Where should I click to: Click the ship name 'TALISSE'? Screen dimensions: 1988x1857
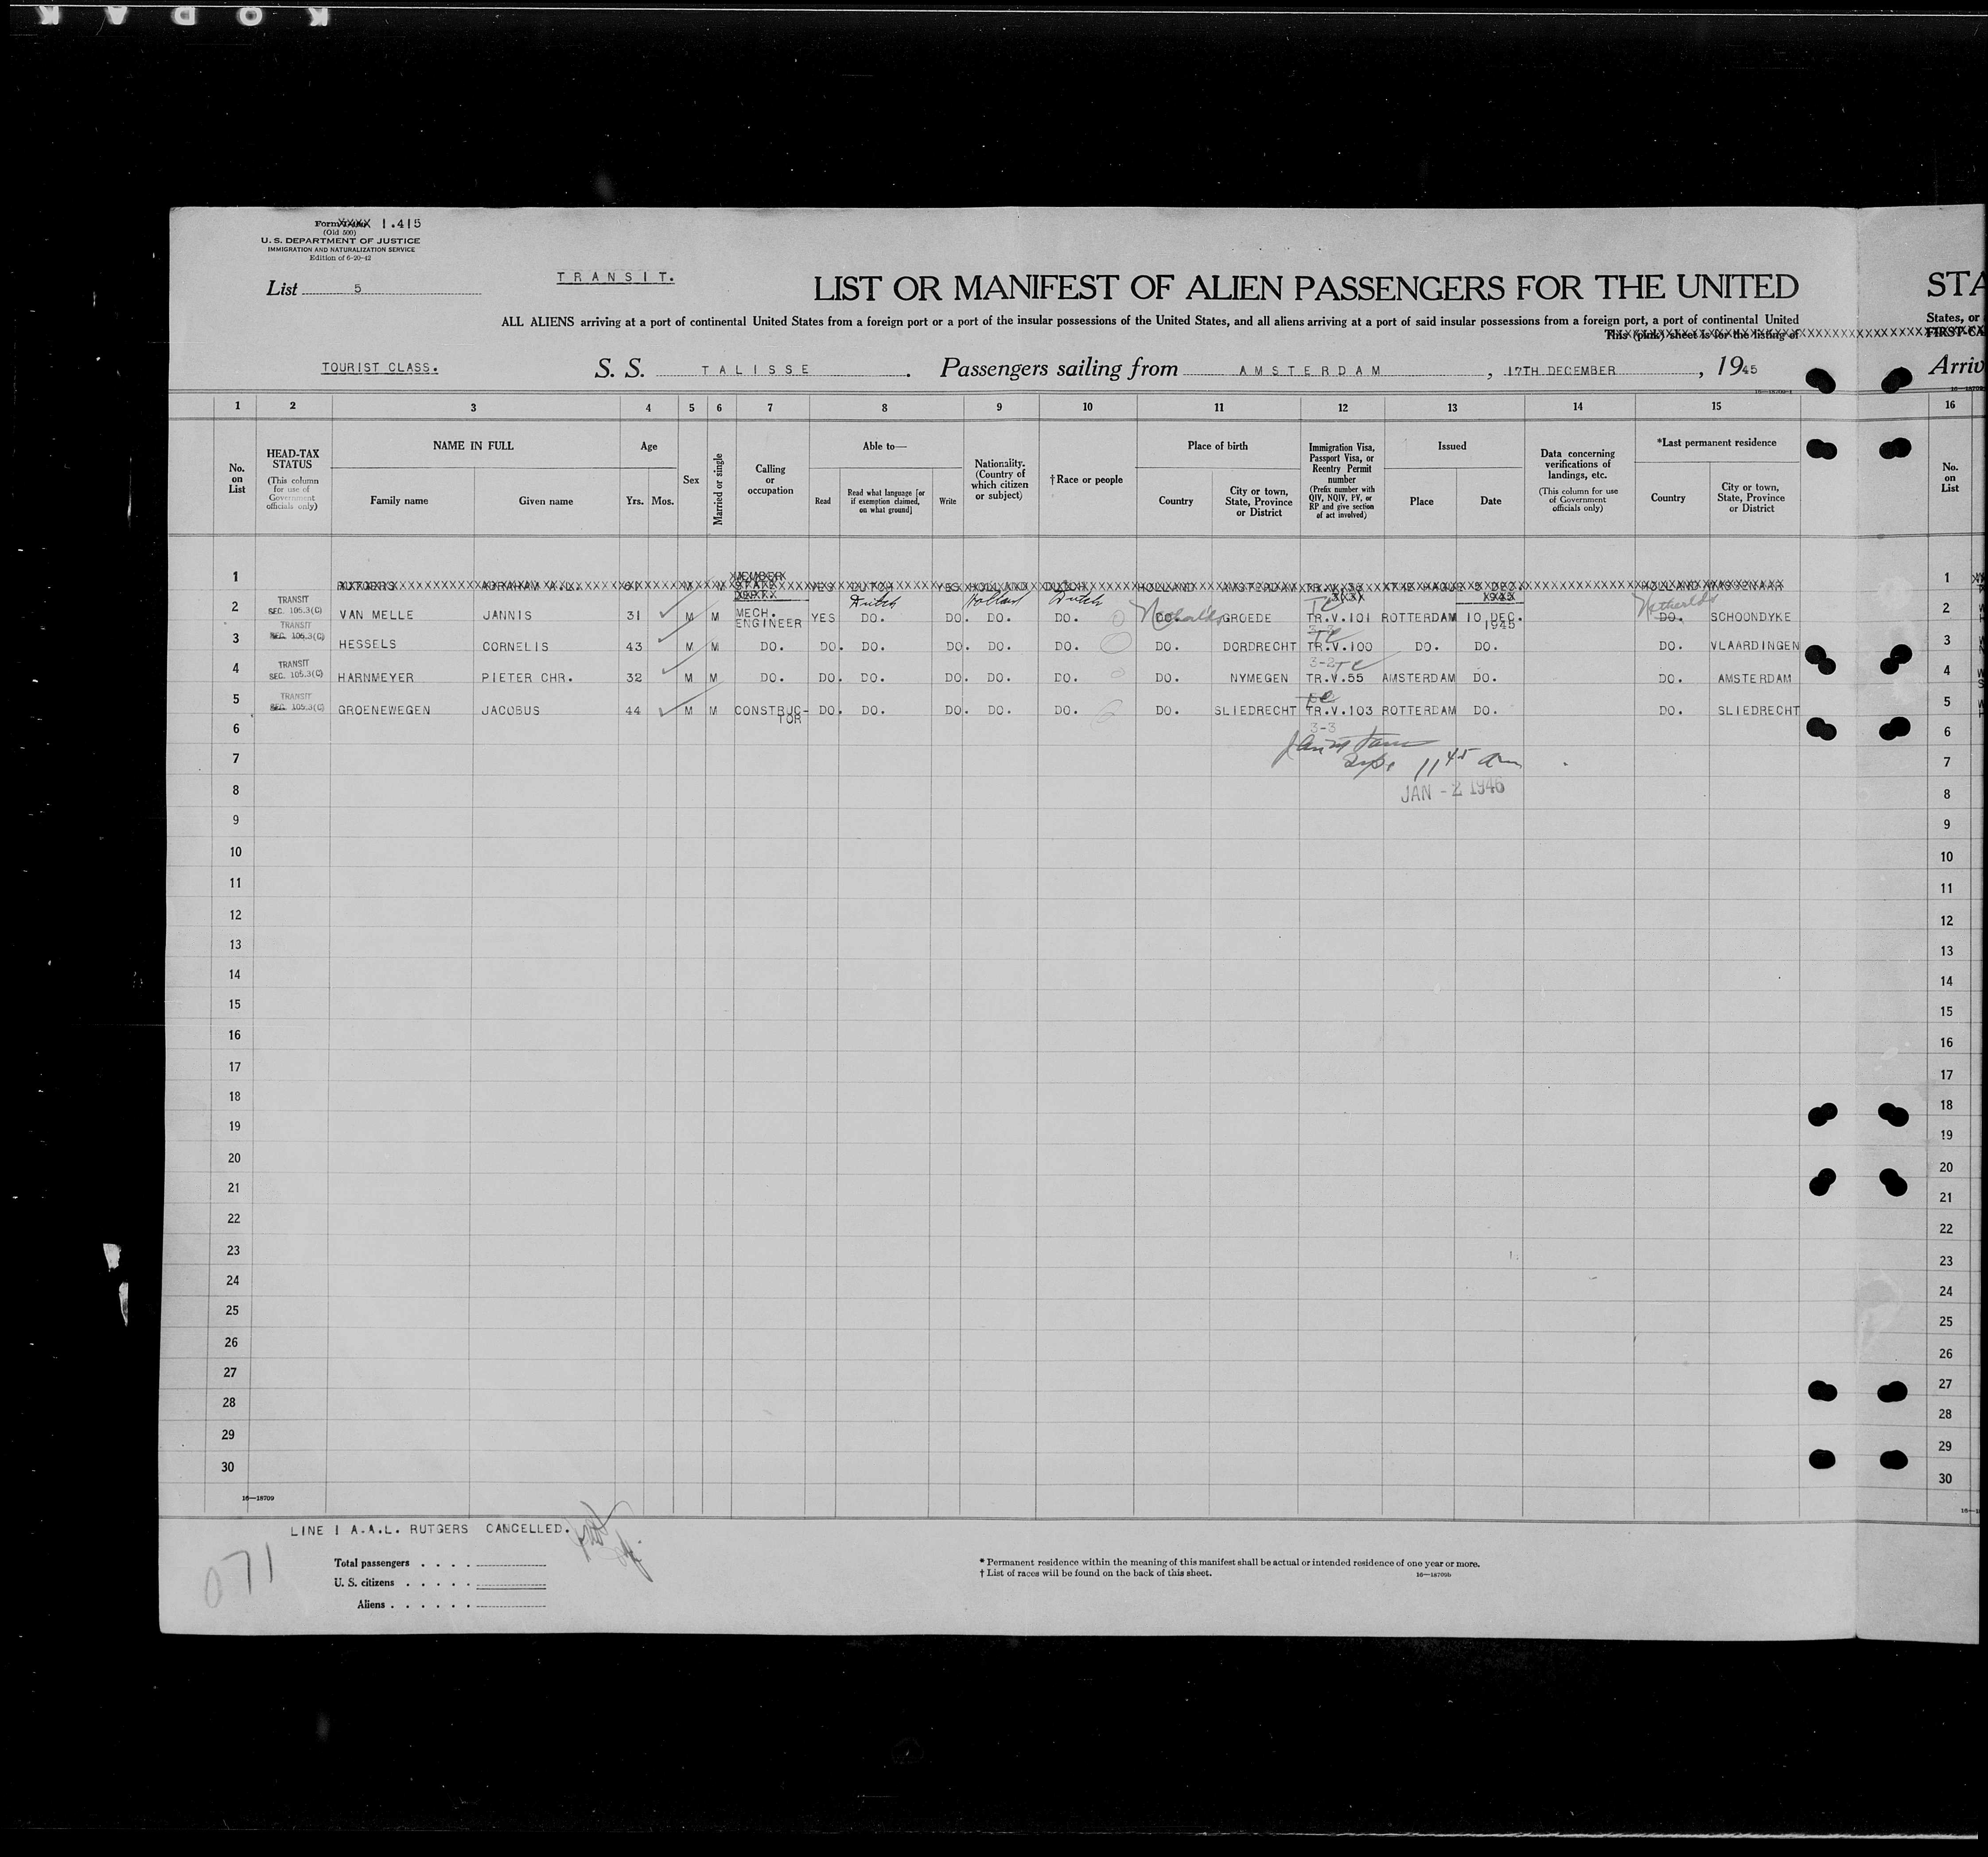(x=755, y=370)
